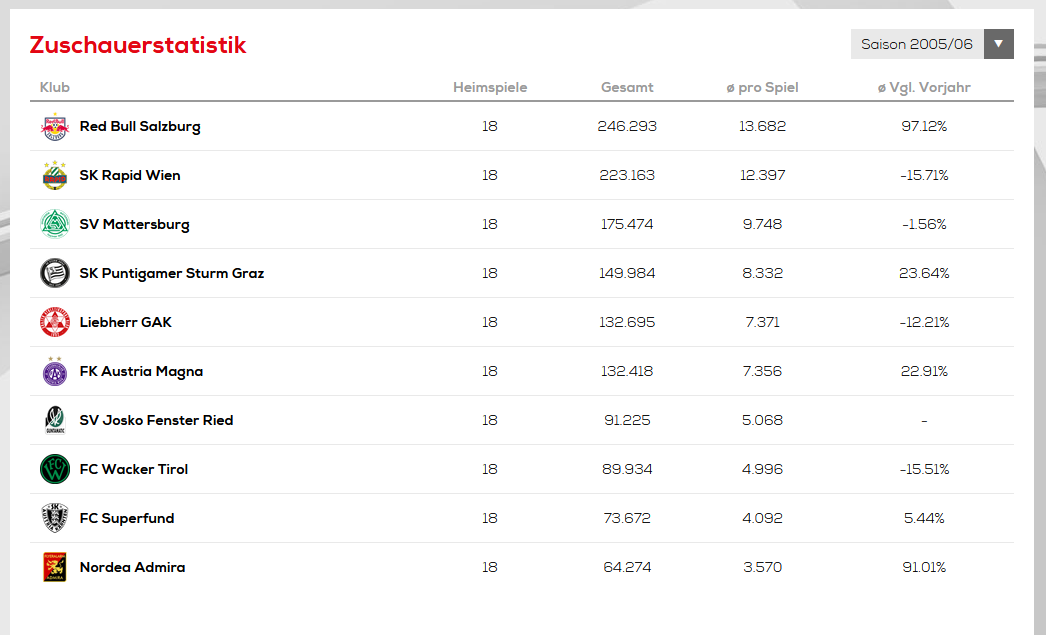Screen dimensions: 1046x635
Task: Click the per-game average 4.996
Action: coord(762,469)
